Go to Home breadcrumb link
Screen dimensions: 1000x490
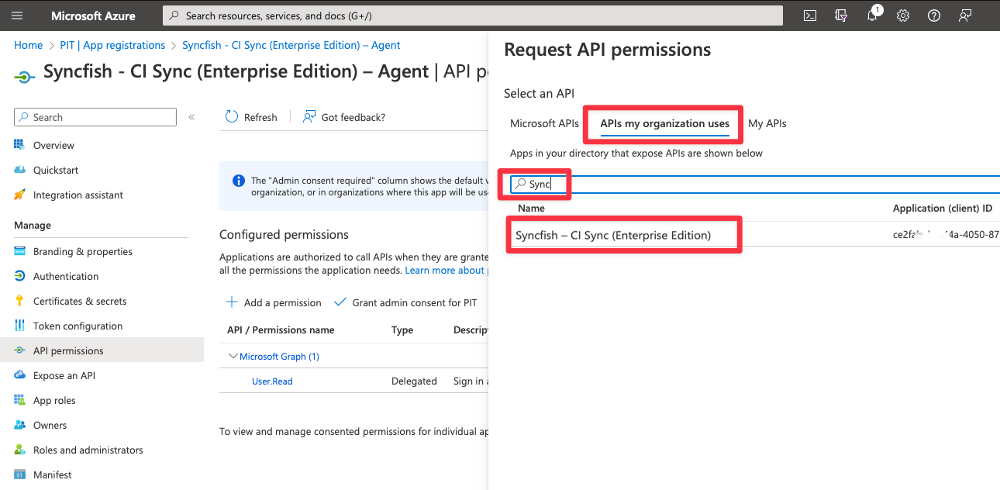coord(28,45)
